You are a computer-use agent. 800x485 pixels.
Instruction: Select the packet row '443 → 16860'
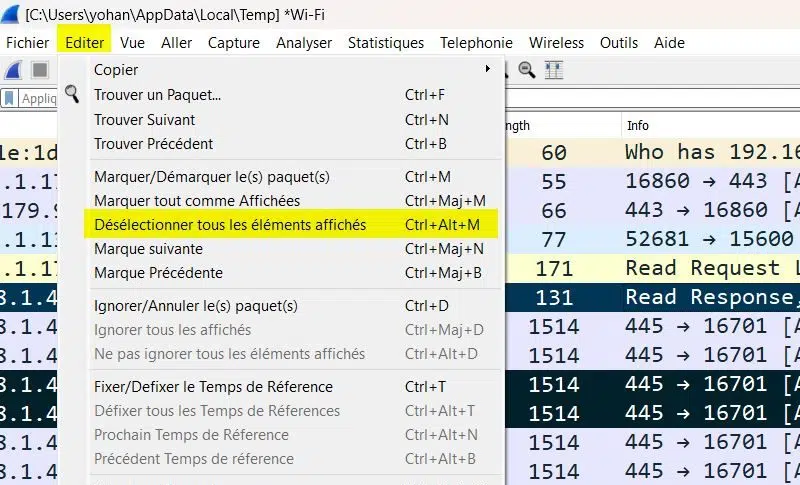pos(653,211)
